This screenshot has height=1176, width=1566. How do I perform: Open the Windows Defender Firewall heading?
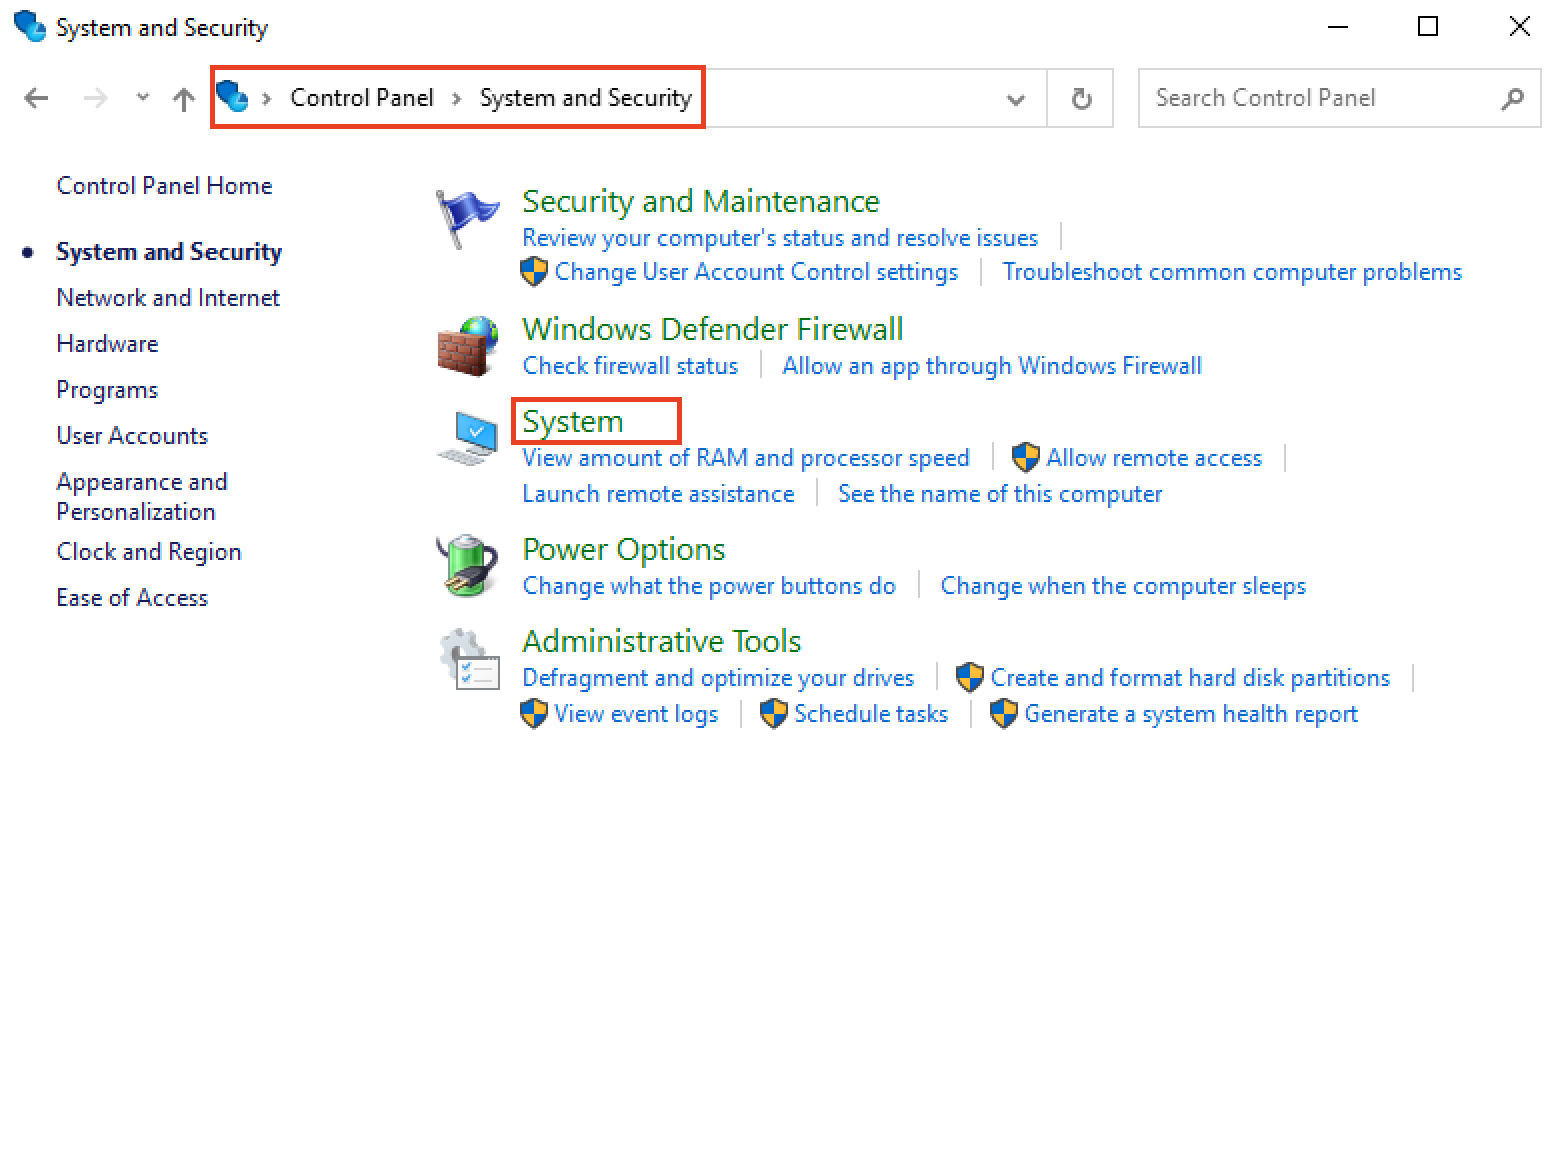[x=713, y=329]
